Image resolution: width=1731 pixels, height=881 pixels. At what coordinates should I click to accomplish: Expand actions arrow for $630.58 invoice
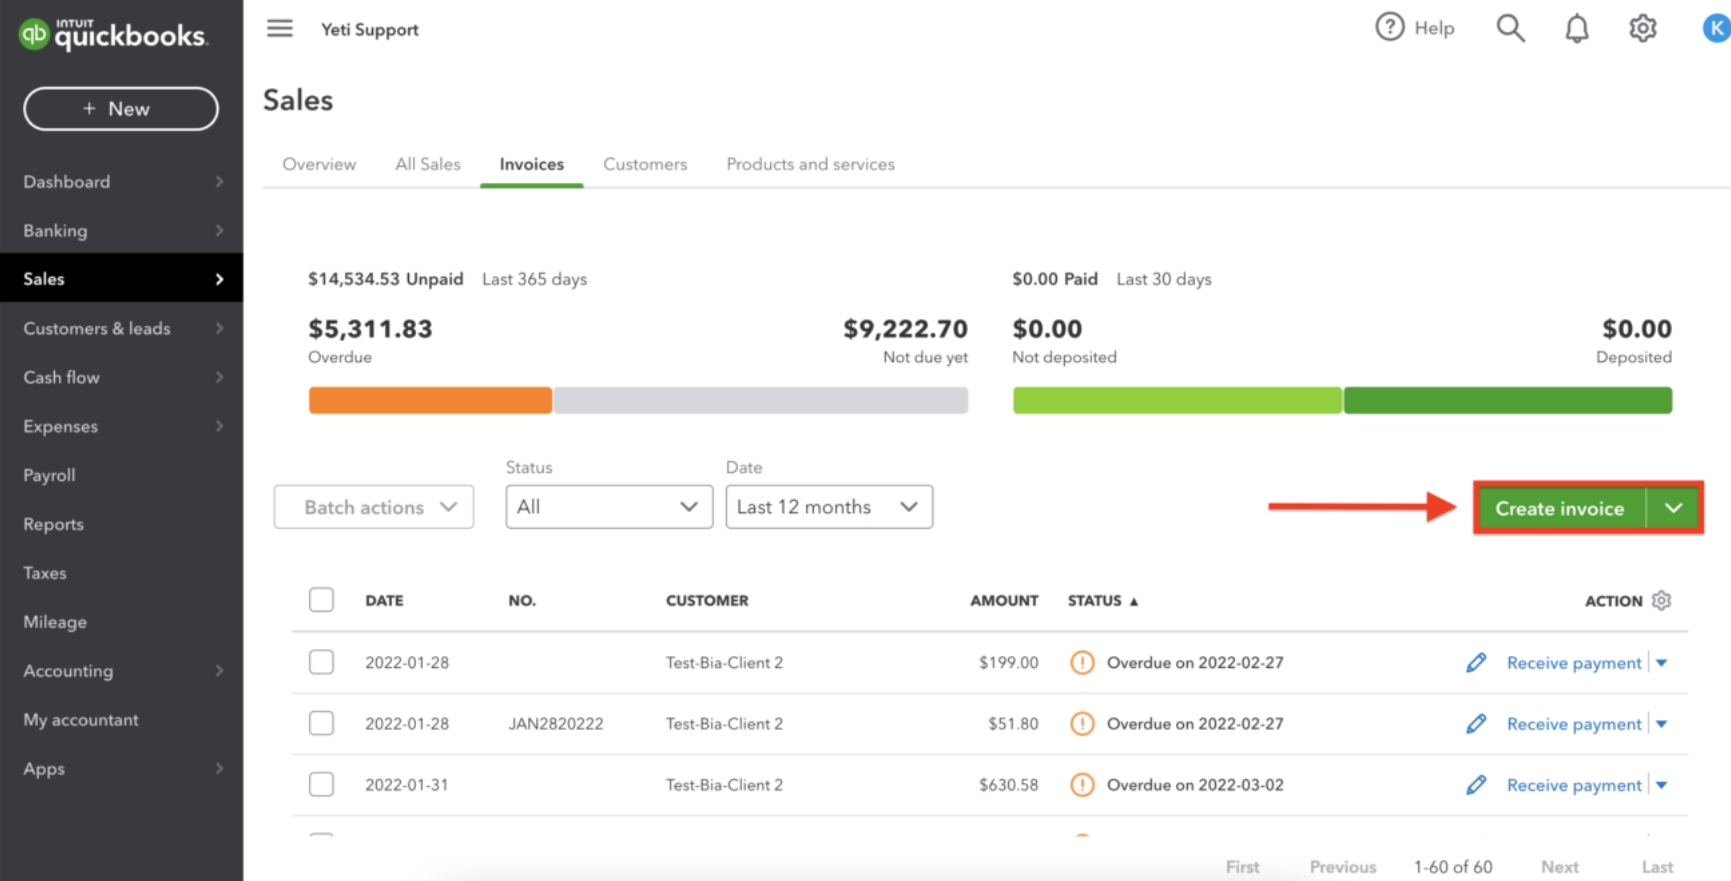click(x=1661, y=785)
